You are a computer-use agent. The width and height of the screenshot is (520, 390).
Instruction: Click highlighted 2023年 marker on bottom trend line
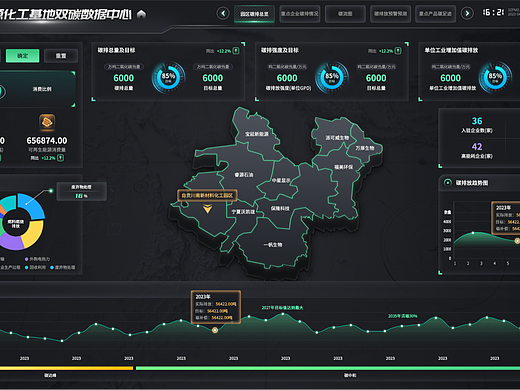215,330
